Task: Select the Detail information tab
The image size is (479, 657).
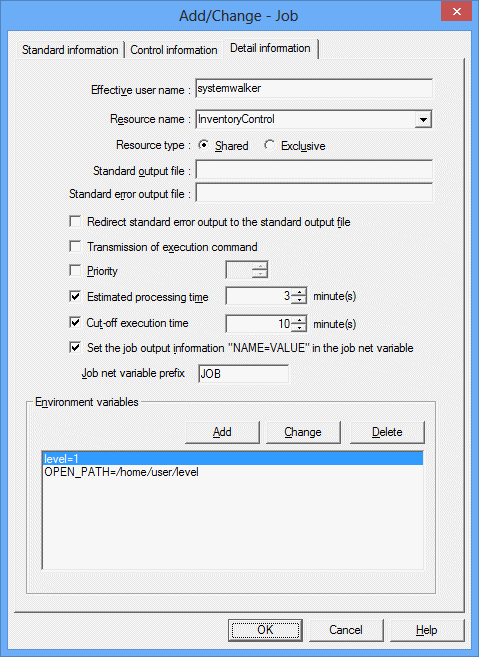Action: pyautogui.click(x=270, y=48)
